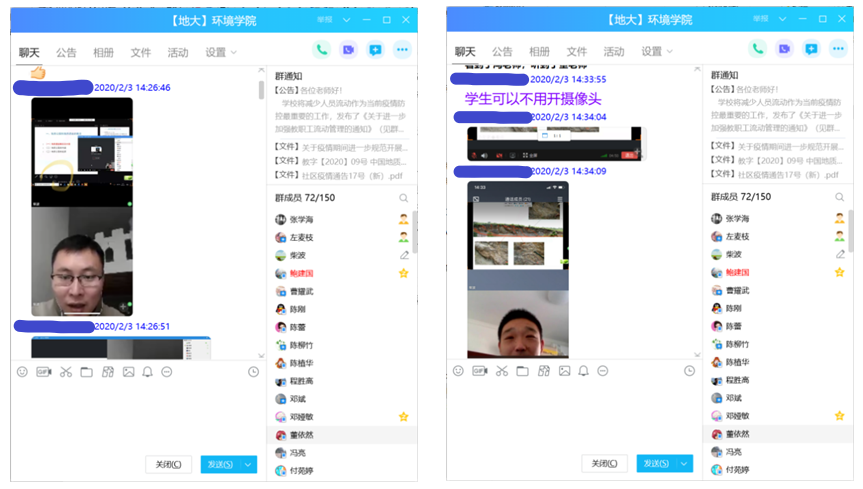Click the bell icon in left window toolbar

click(148, 371)
